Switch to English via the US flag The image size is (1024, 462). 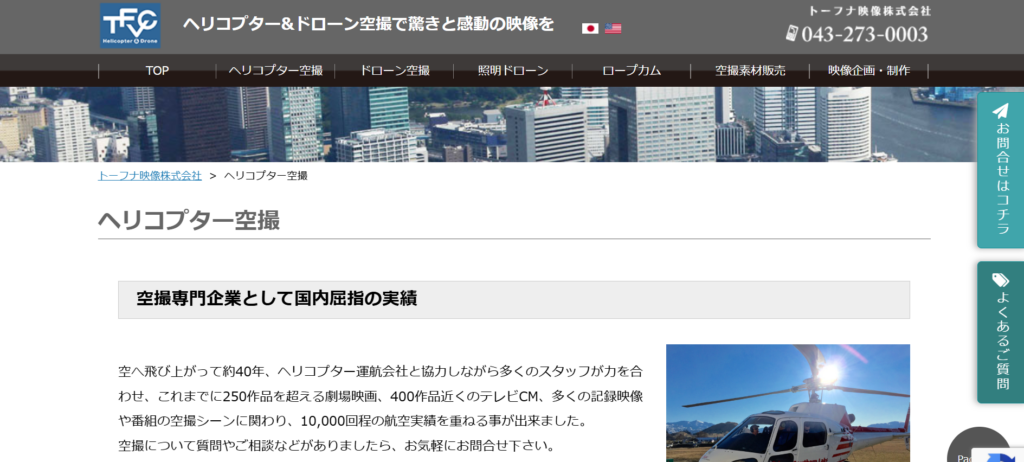click(613, 28)
